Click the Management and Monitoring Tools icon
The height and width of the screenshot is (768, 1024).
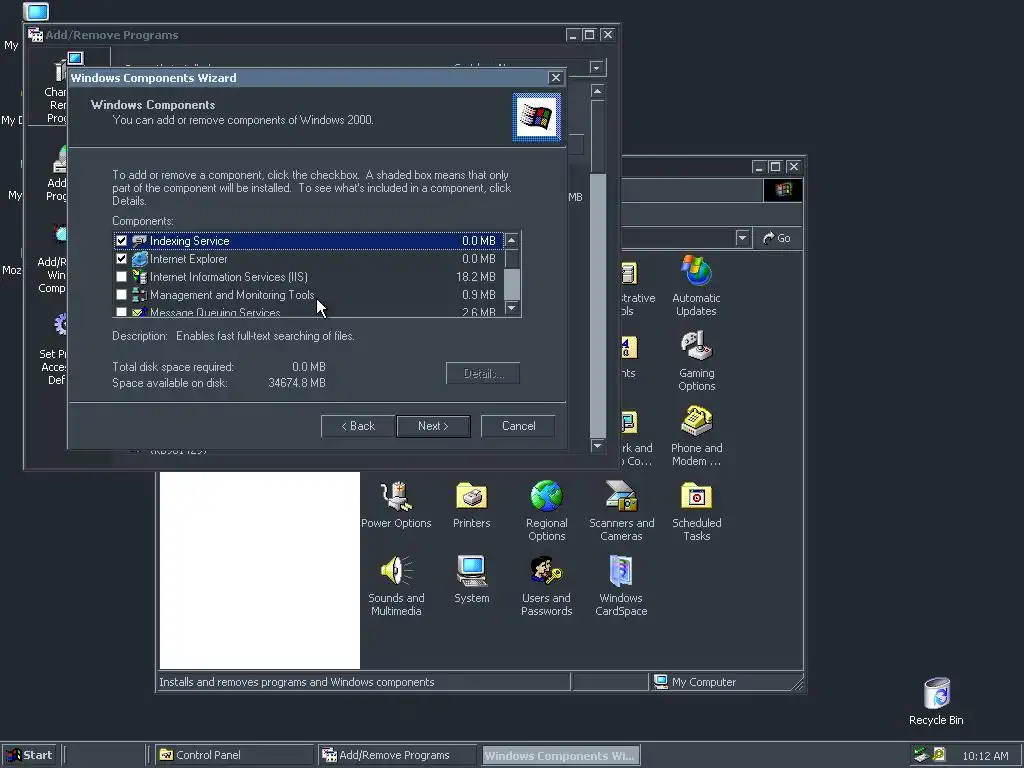point(139,295)
